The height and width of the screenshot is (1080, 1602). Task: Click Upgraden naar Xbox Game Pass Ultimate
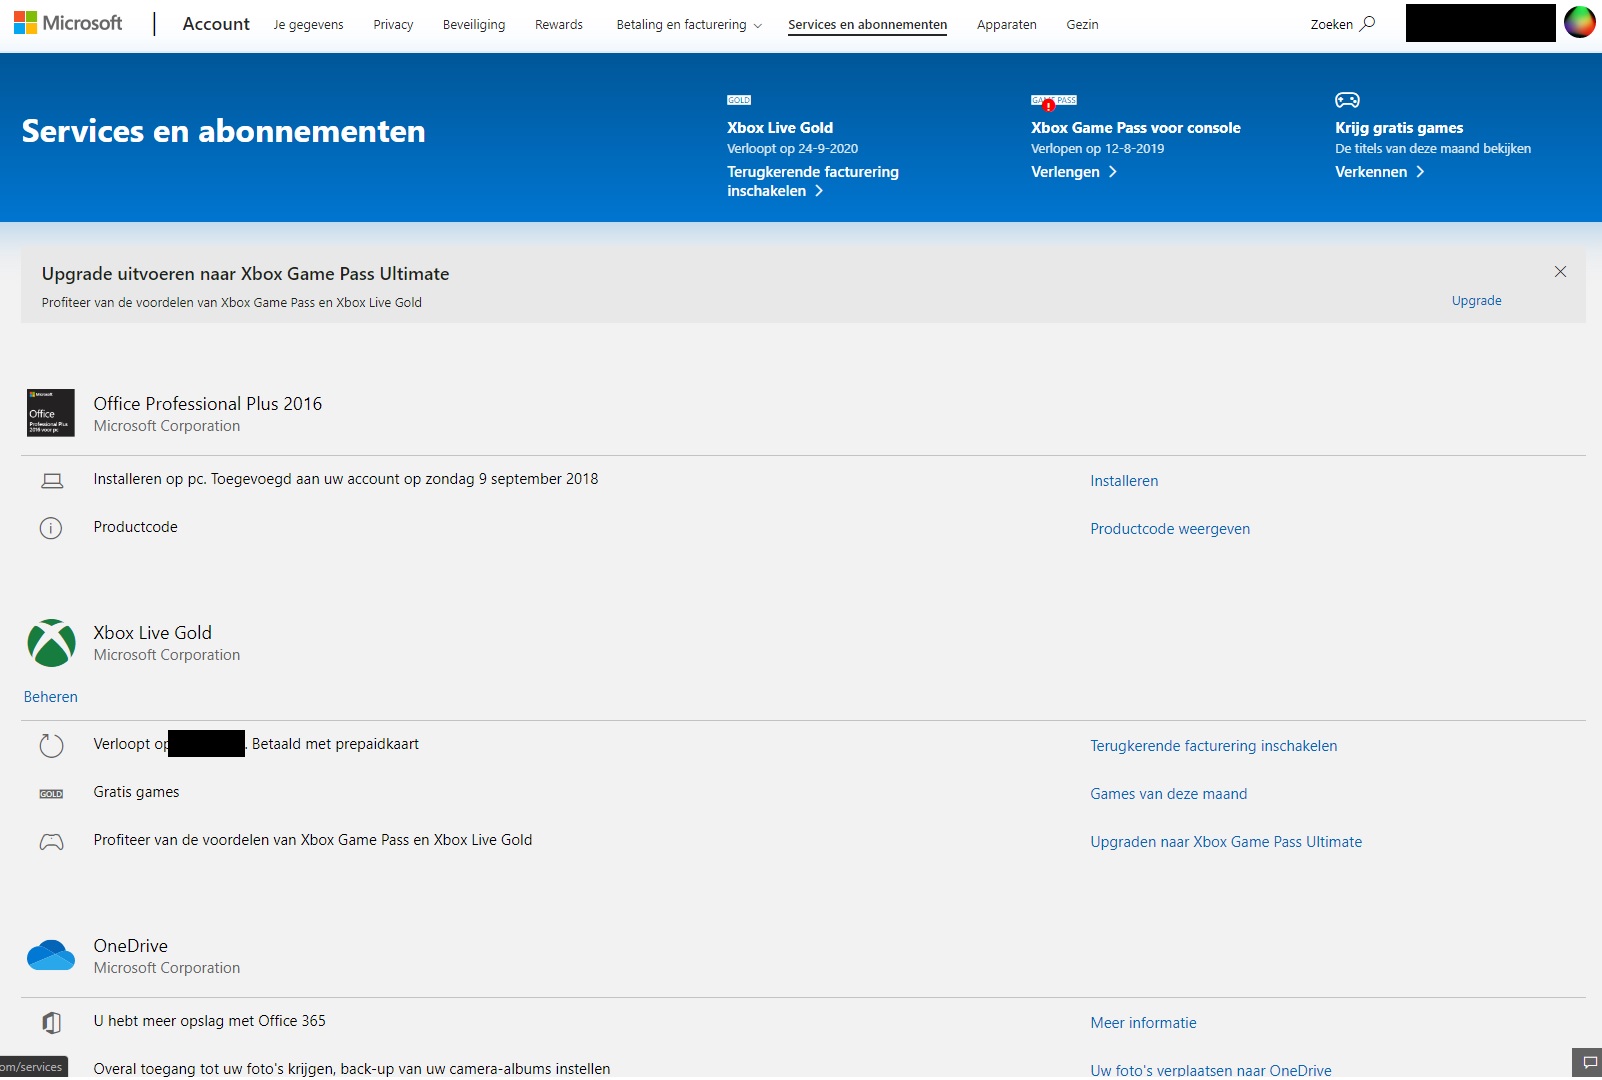pos(1225,842)
